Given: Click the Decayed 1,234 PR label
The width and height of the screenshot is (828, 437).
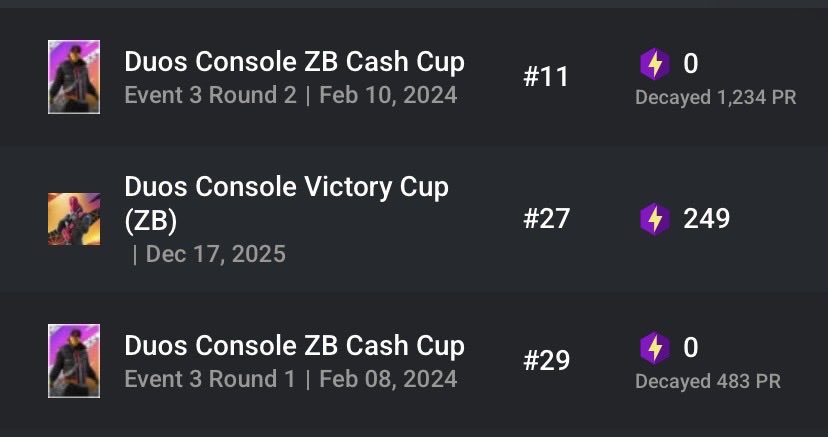Looking at the screenshot, I should click(x=716, y=98).
